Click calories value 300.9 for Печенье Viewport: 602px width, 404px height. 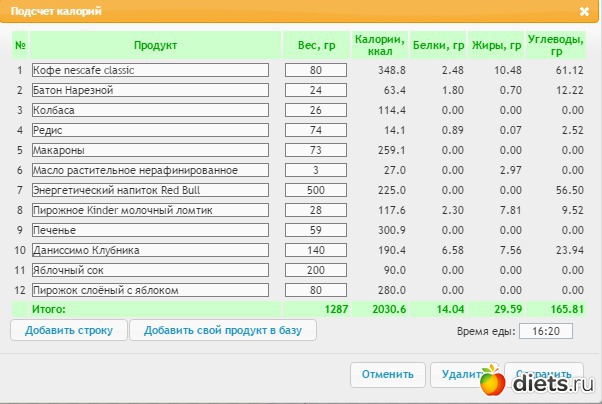[x=392, y=230]
